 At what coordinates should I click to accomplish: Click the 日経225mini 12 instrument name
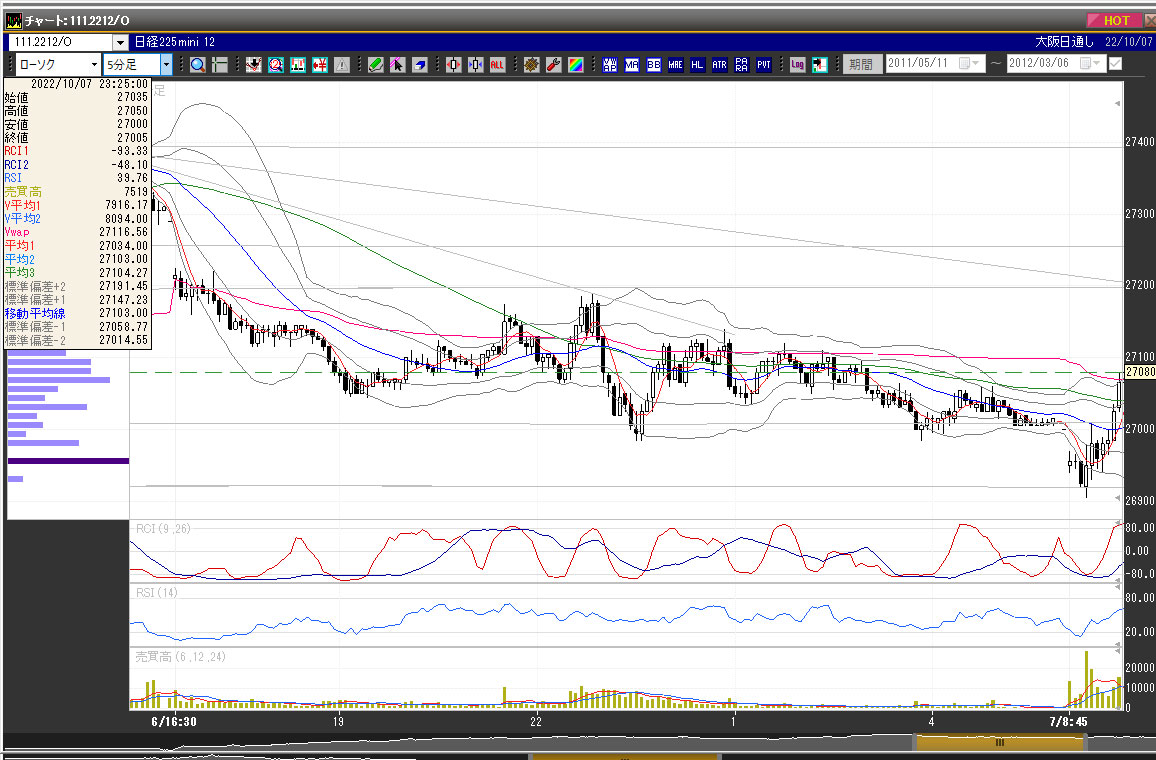[175, 43]
